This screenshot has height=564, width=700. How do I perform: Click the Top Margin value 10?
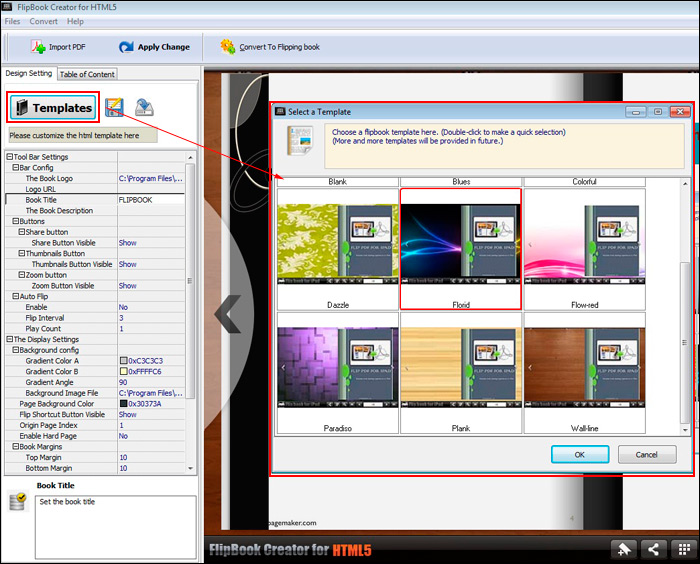click(123, 457)
